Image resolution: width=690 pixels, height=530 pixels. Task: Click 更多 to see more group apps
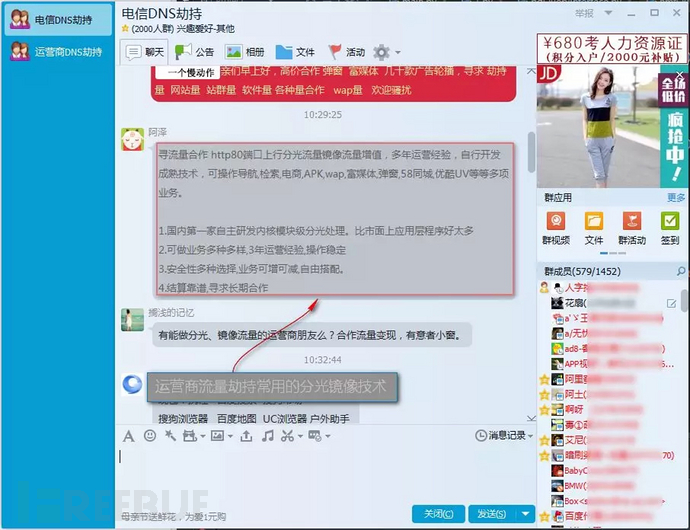[676, 198]
